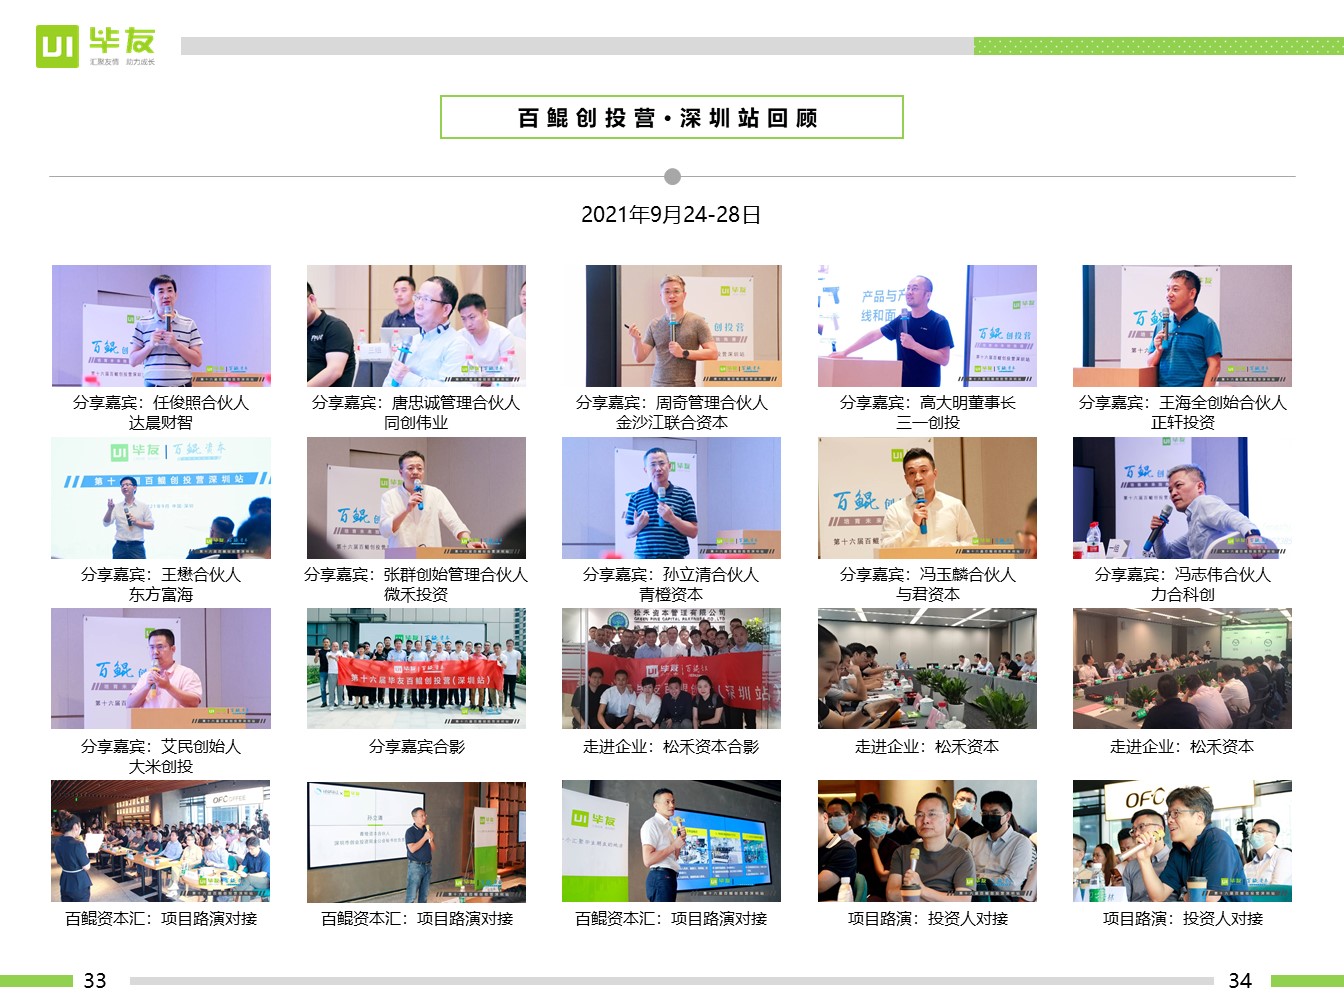Click the firm name 微禾投资
Image resolution: width=1344 pixels, height=1008 pixels.
pos(416,595)
